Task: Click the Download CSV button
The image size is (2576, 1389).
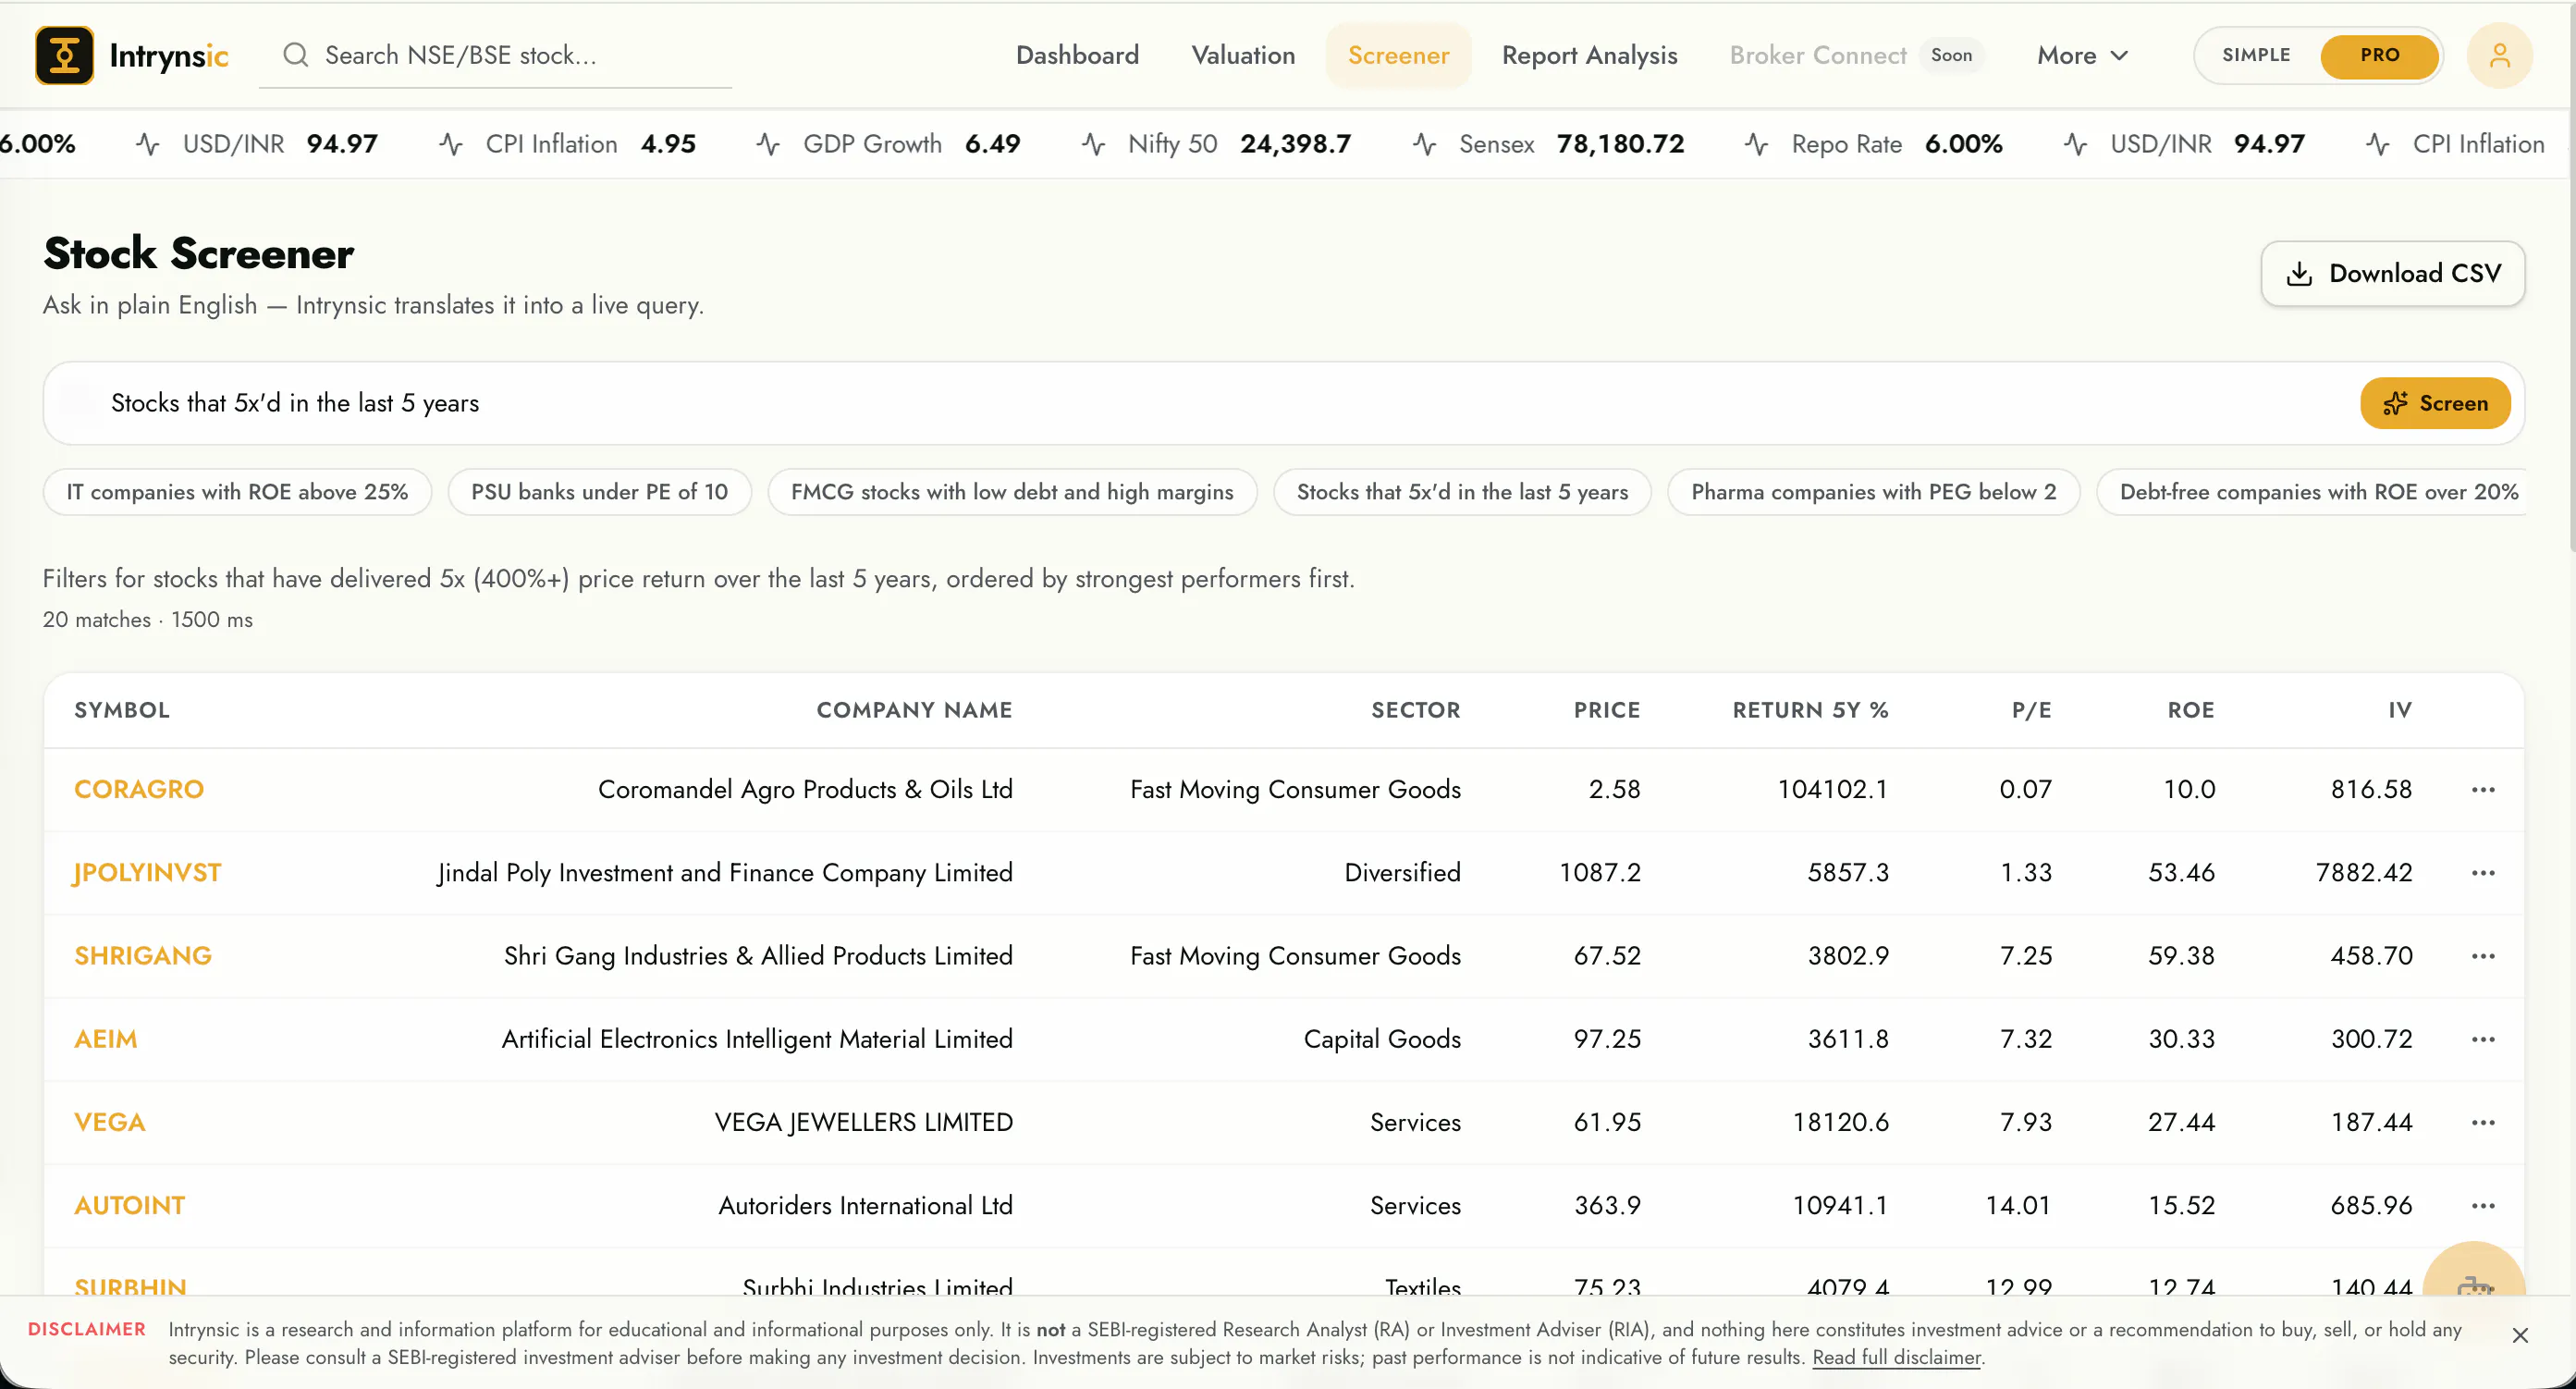Action: [x=2392, y=274]
